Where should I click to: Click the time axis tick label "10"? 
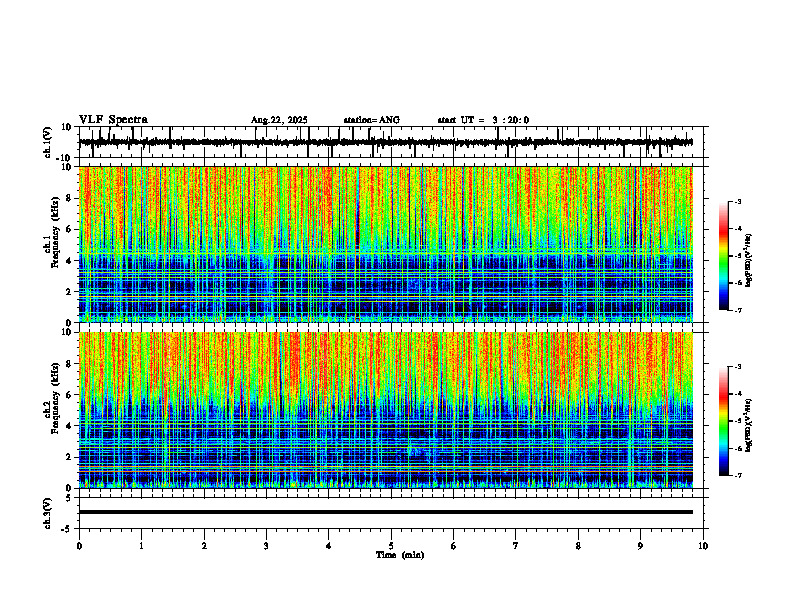(703, 546)
